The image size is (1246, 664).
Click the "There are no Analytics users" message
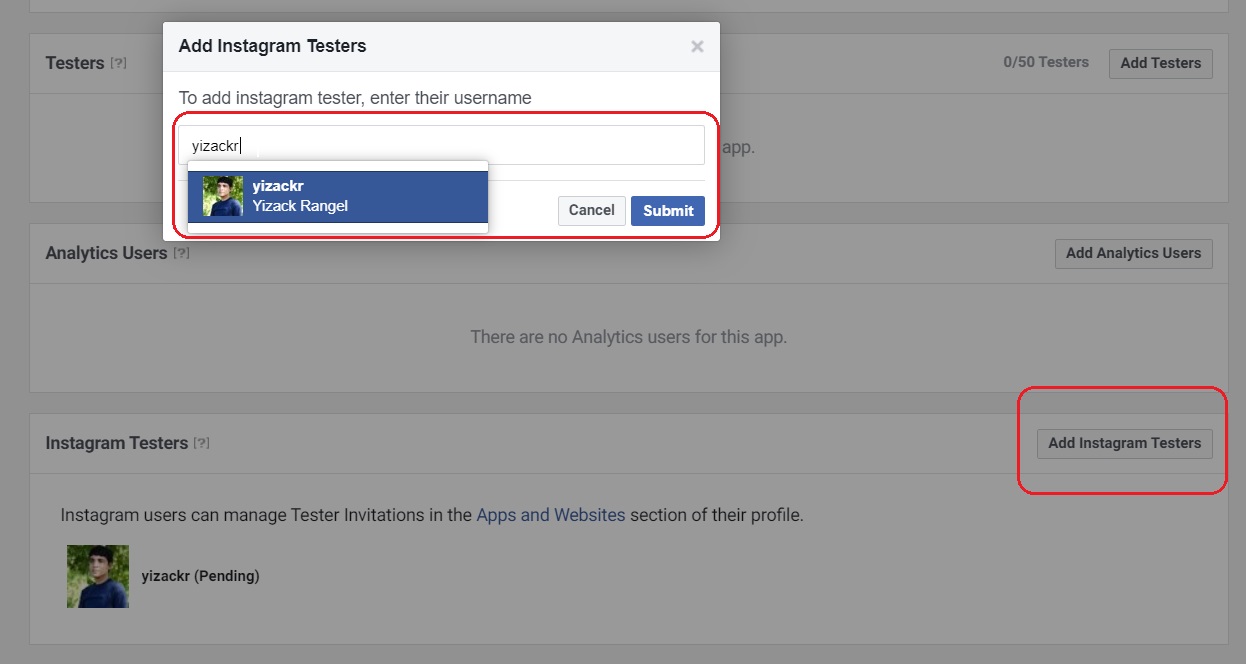click(629, 337)
